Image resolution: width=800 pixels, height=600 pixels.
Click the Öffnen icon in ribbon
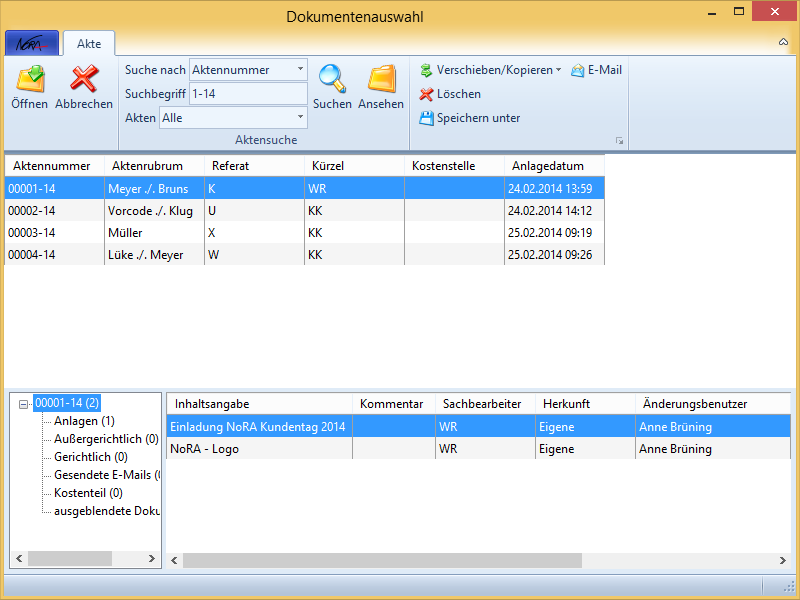tap(30, 79)
